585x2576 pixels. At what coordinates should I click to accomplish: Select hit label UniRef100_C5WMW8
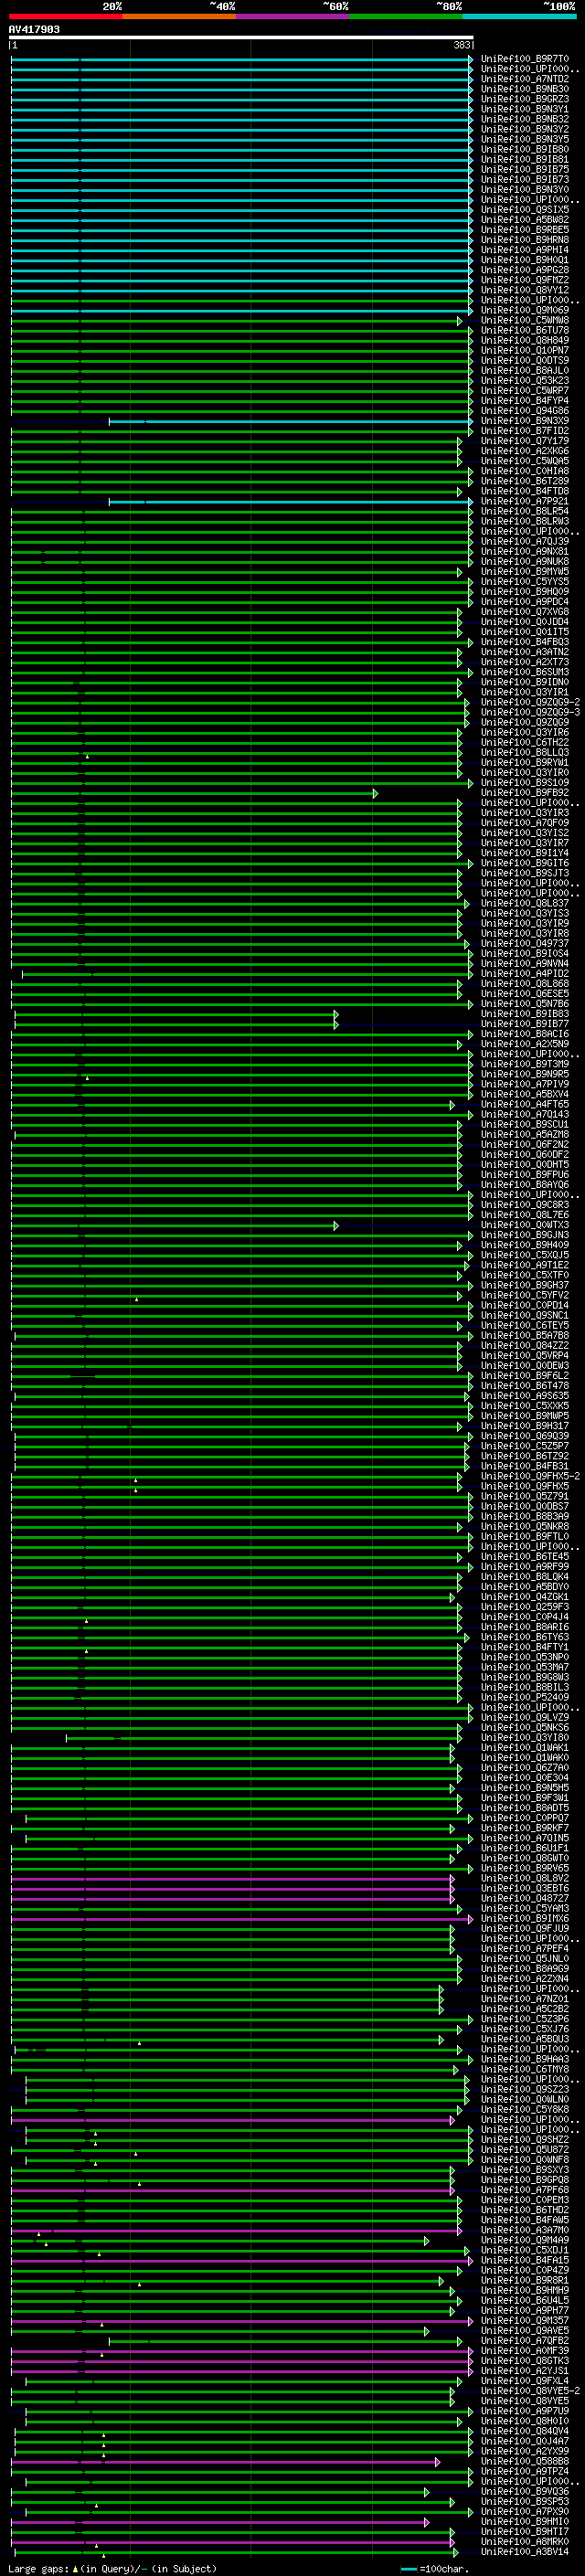pos(525,320)
